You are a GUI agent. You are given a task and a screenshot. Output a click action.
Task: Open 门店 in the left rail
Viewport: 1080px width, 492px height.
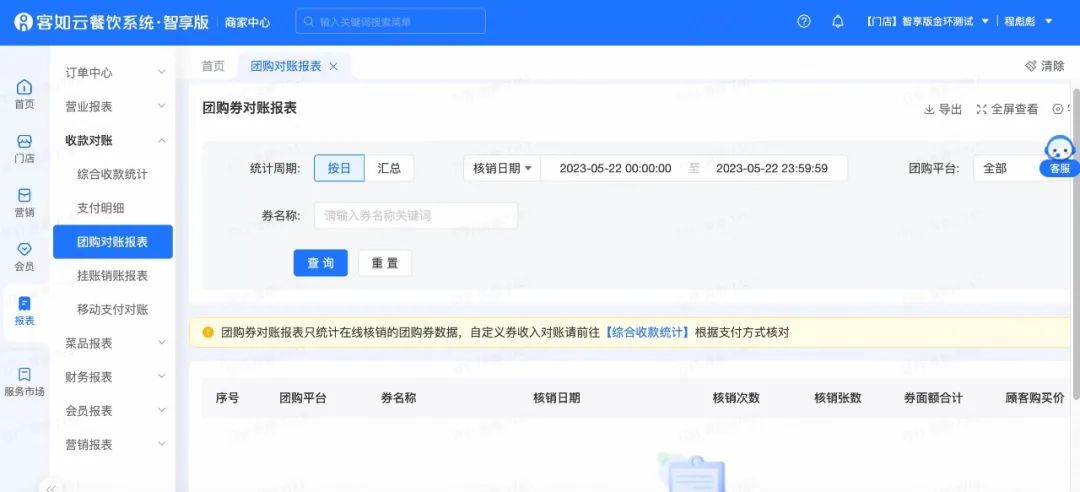coord(24,148)
